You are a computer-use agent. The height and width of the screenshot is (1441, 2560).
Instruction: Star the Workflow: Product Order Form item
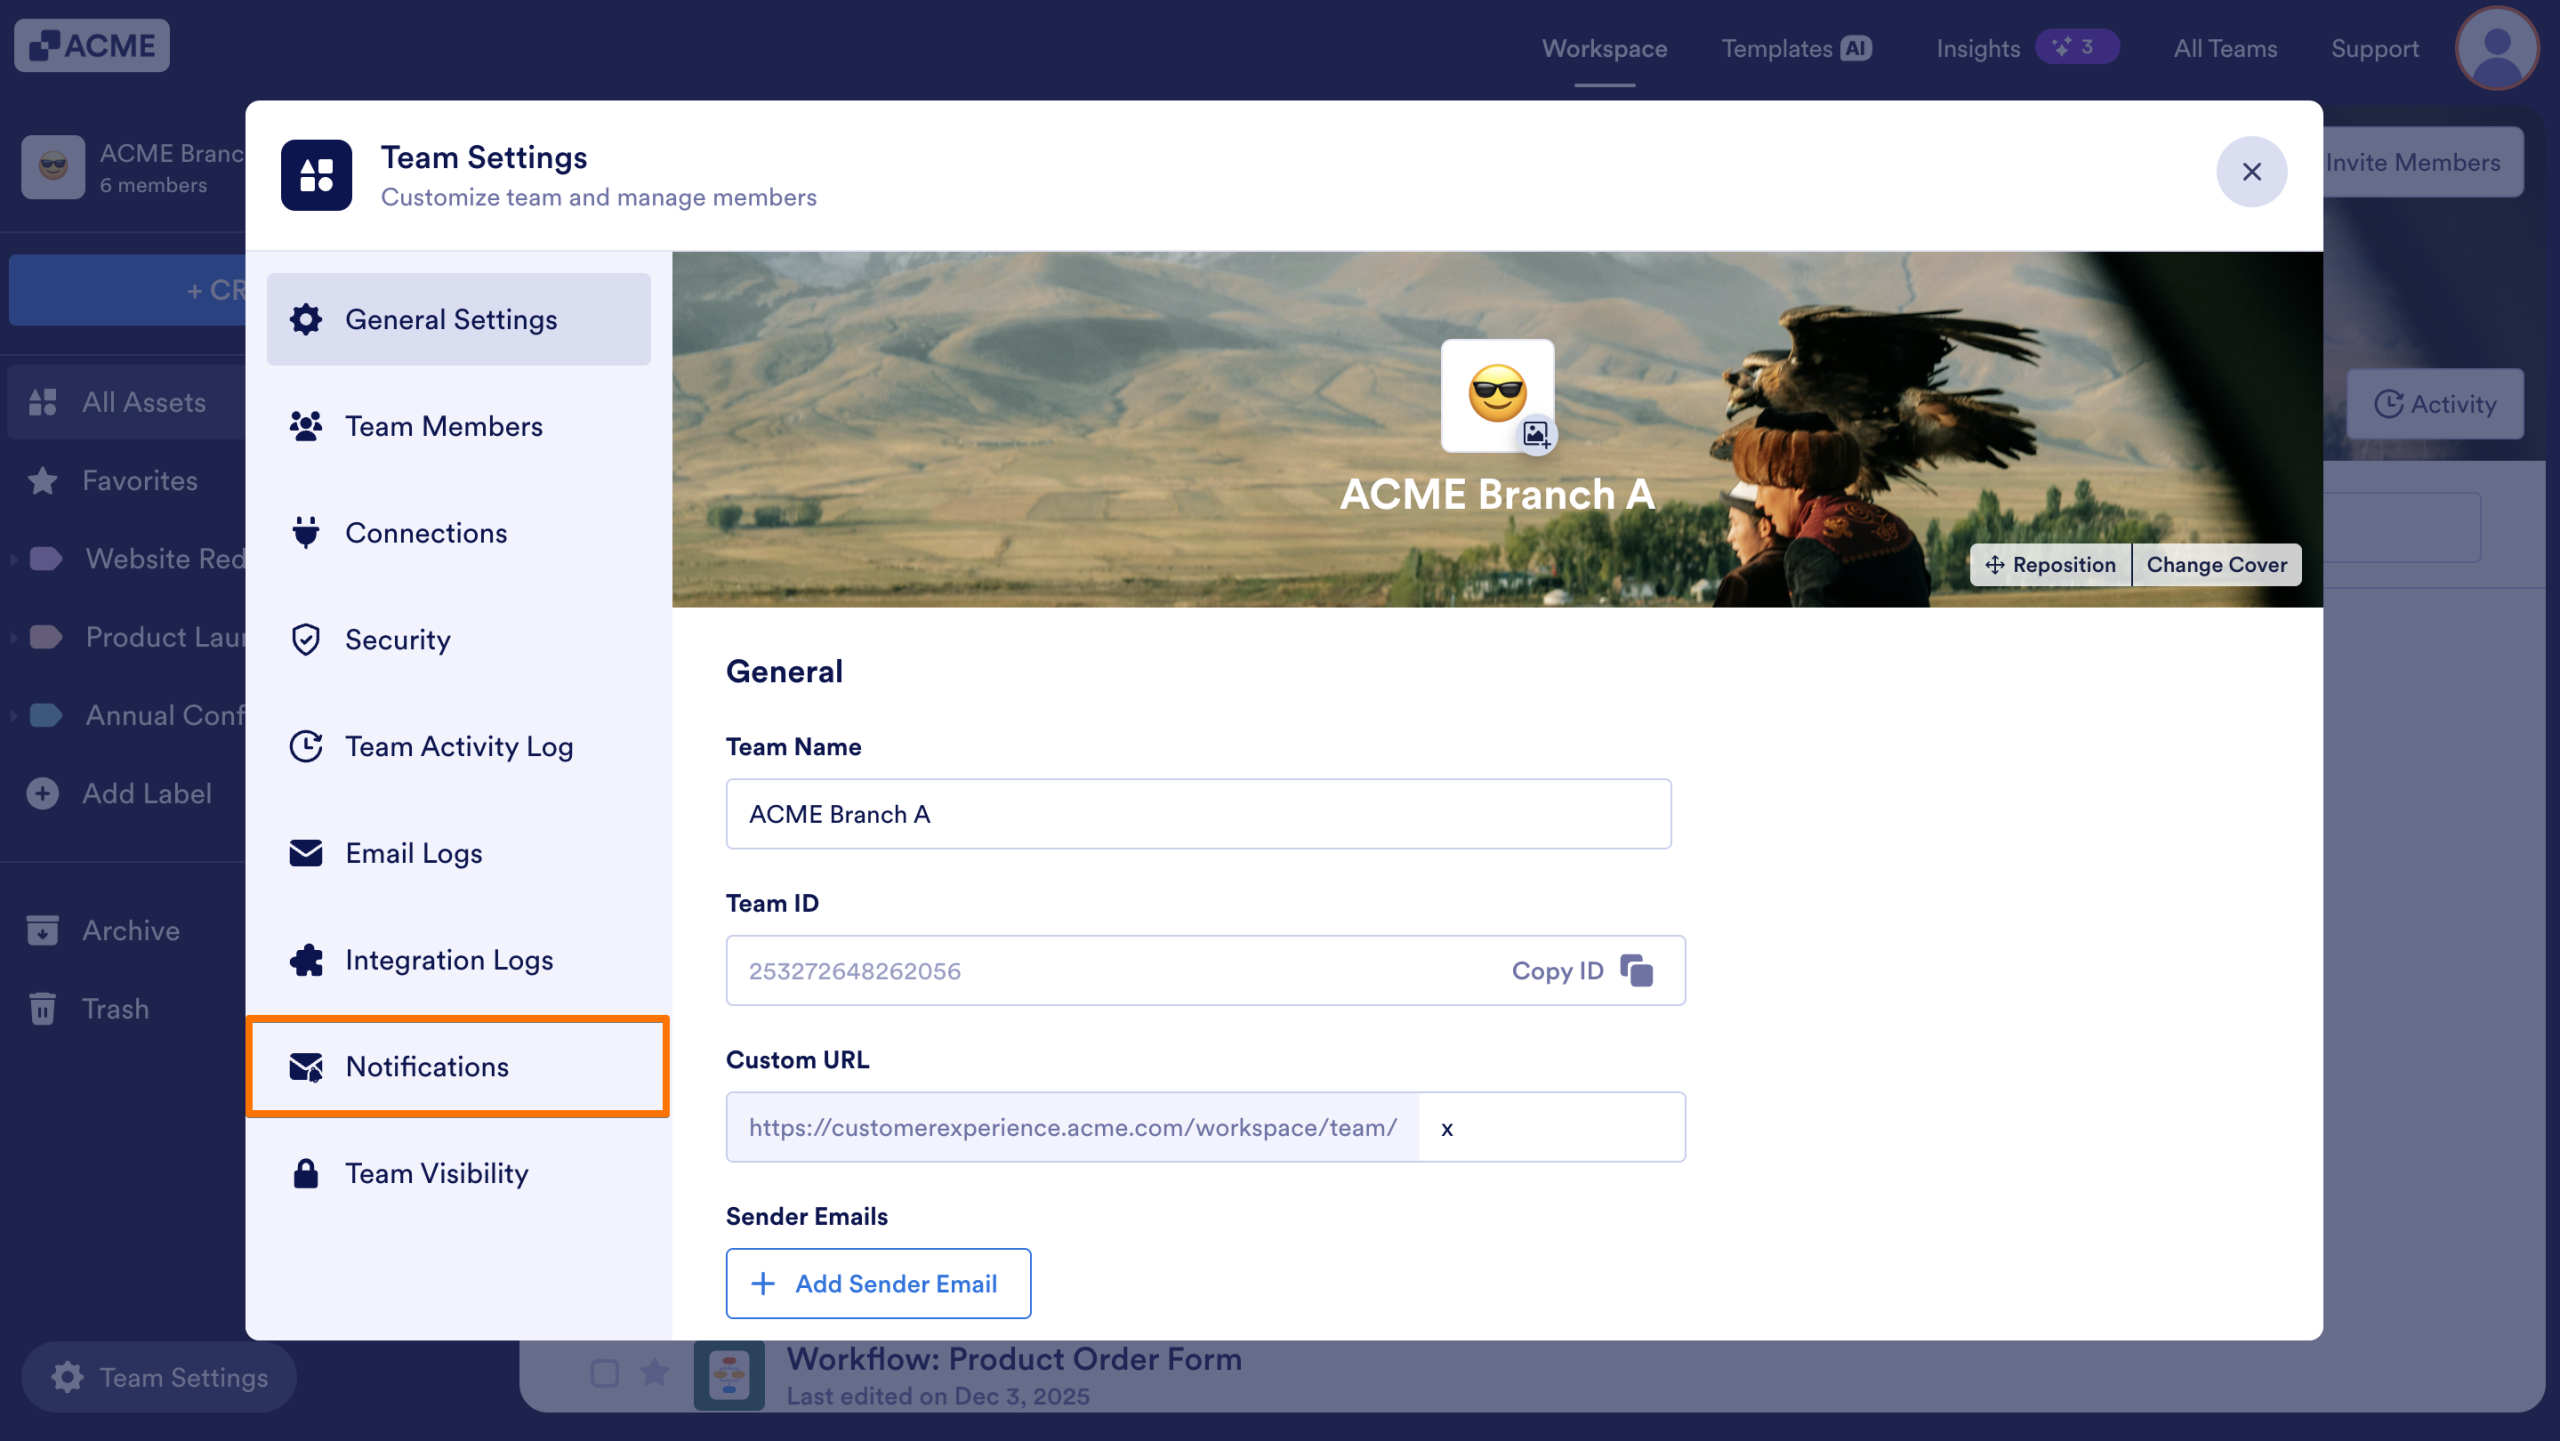[654, 1373]
